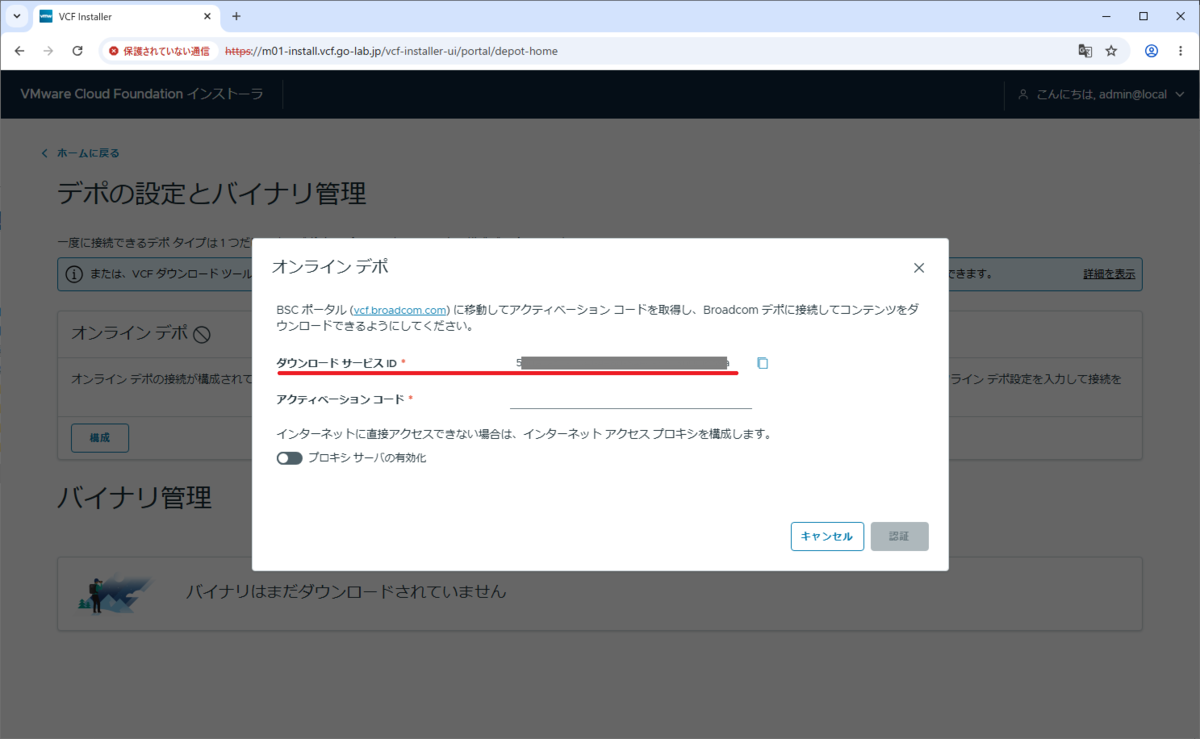Click the browser forward arrow
1200x739 pixels.
(x=48, y=51)
